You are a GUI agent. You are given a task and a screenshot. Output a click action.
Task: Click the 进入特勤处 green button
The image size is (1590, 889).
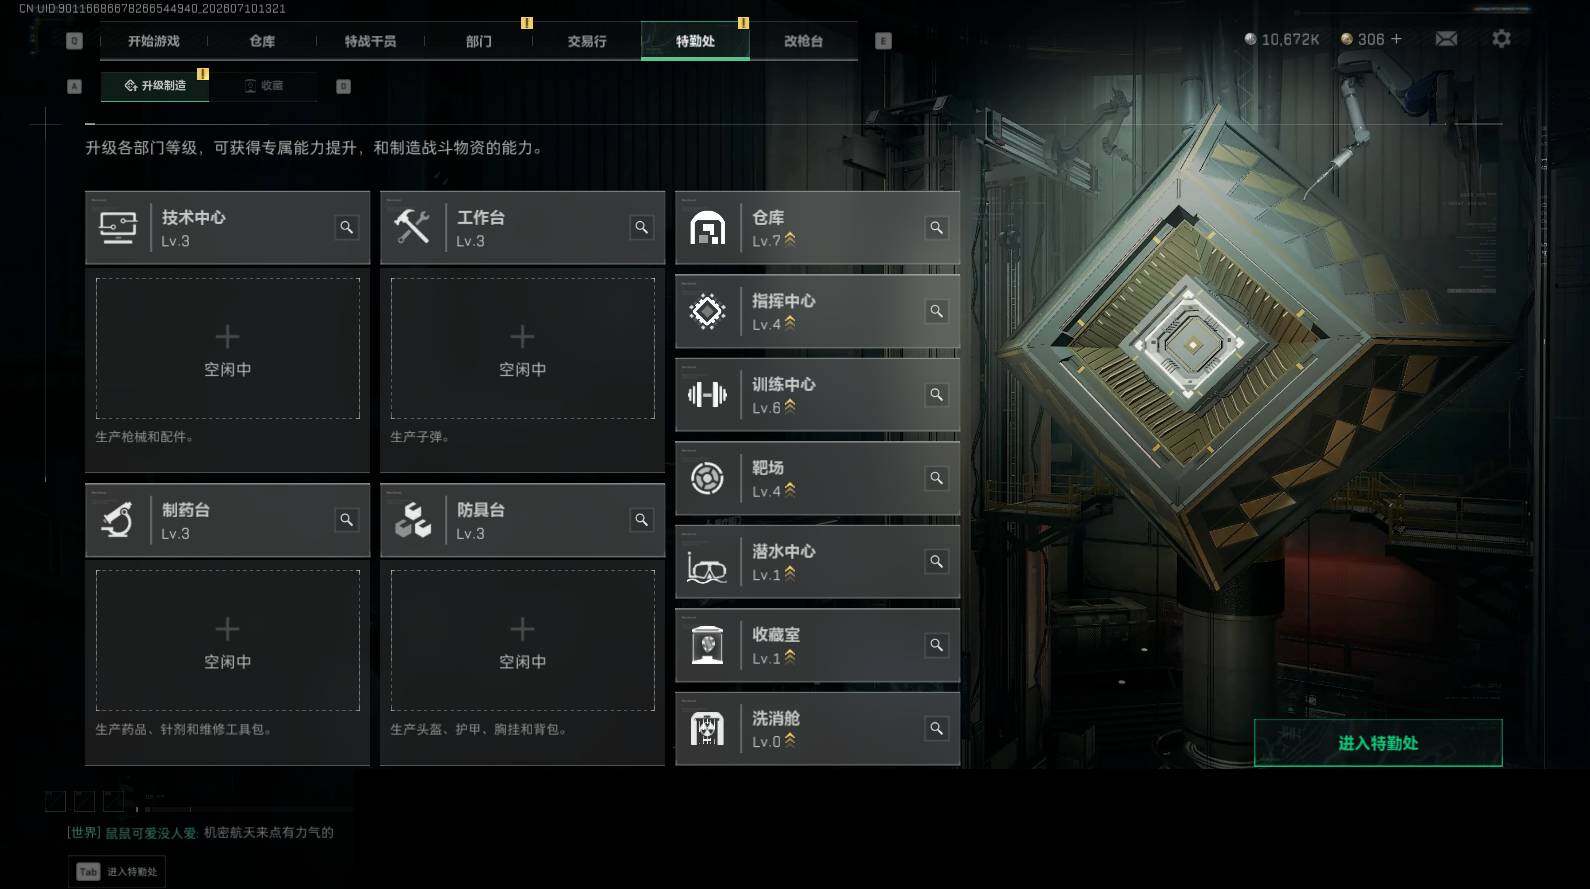(x=1378, y=743)
